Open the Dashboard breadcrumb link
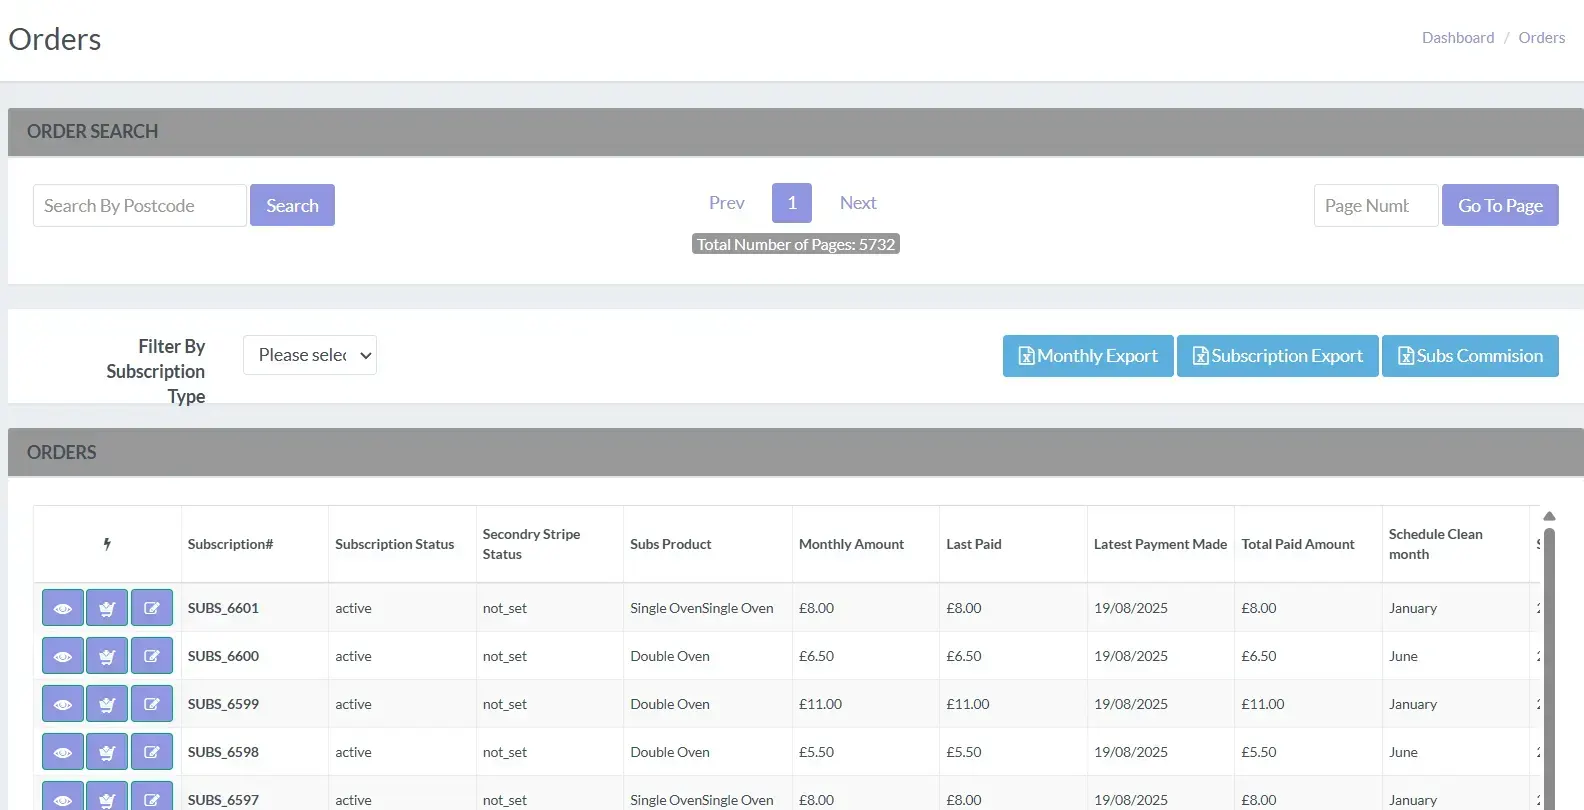 (1457, 38)
